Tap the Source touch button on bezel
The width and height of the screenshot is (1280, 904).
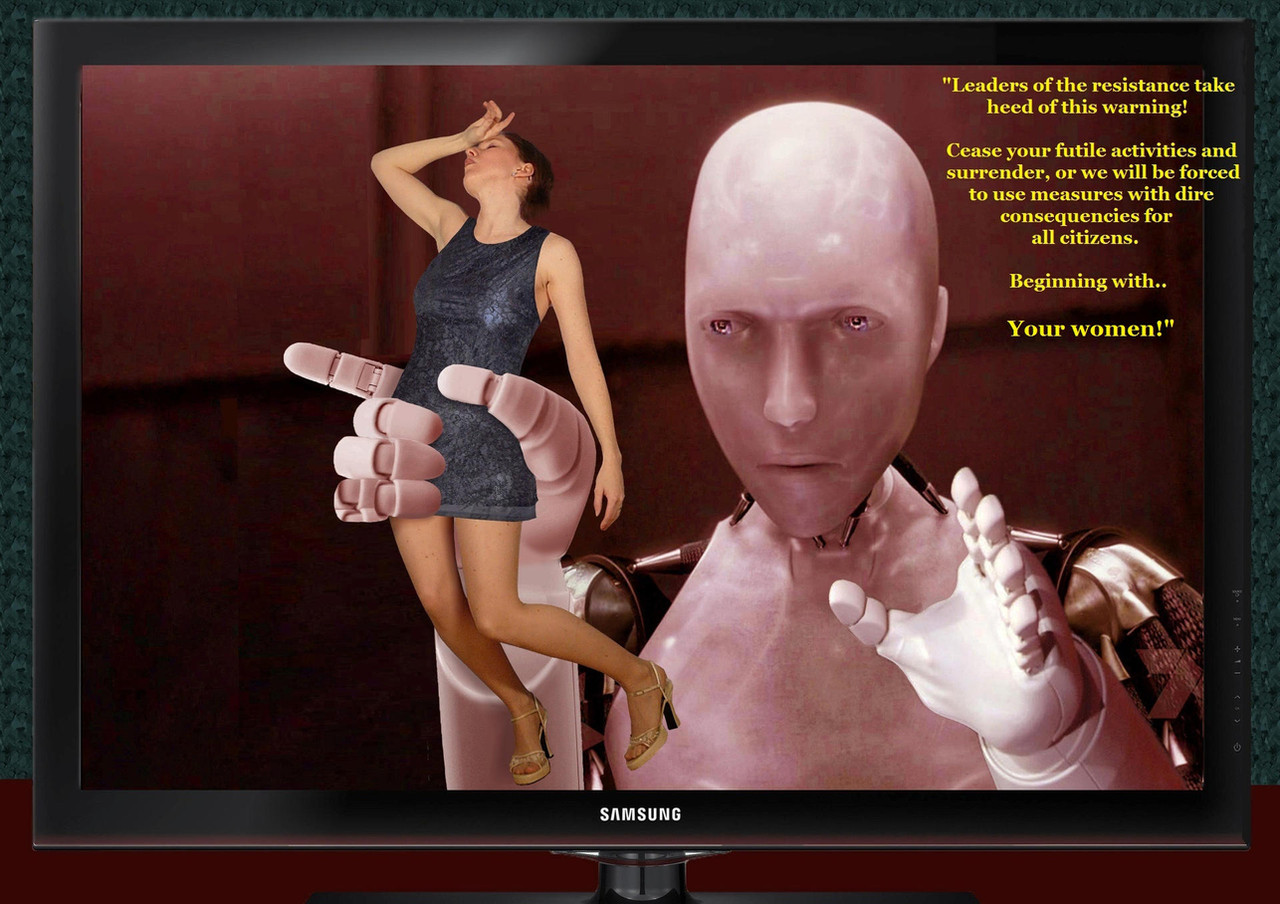1237,595
